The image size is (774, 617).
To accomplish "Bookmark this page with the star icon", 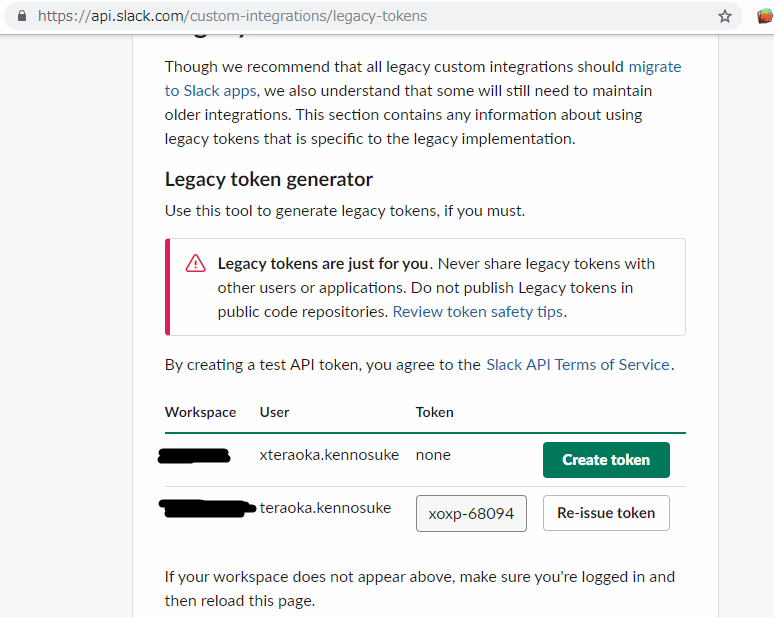I will 725,16.
